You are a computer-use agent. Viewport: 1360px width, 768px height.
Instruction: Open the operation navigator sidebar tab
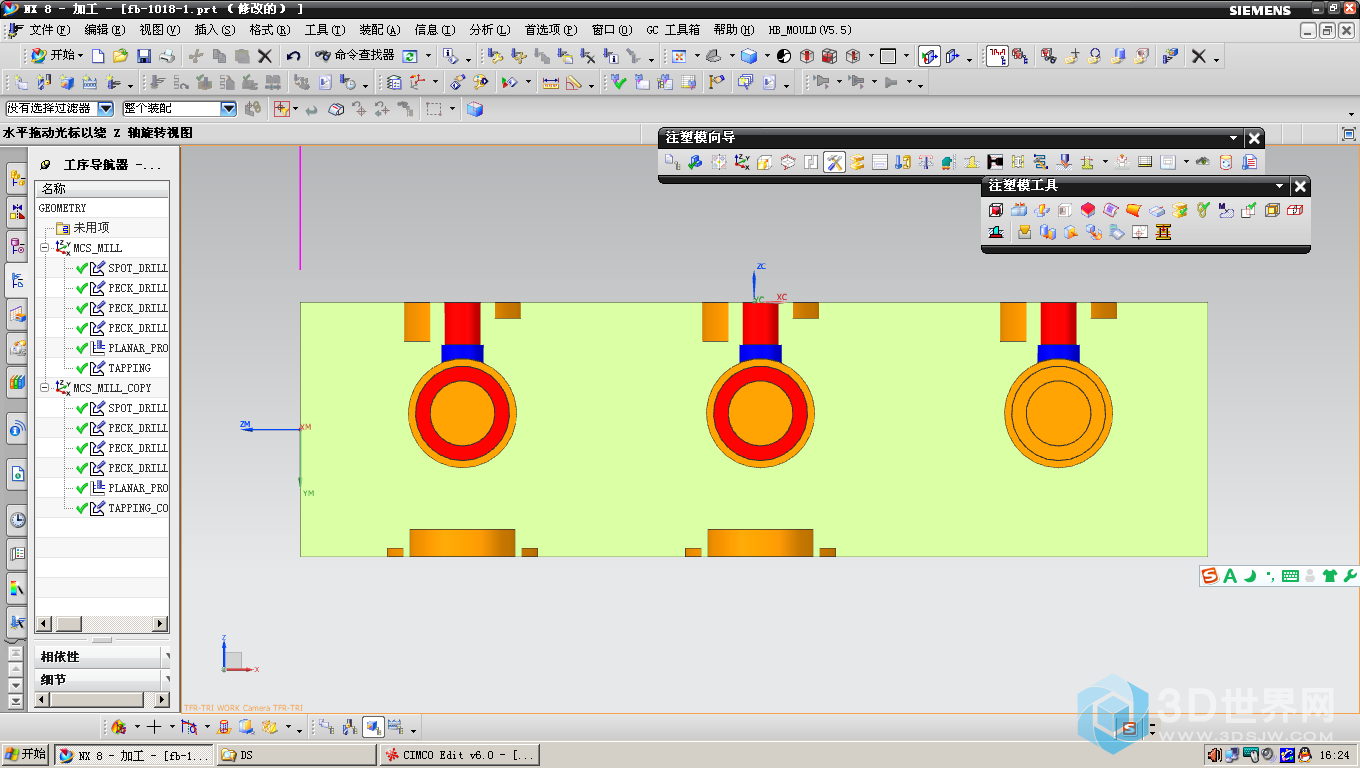[16, 281]
